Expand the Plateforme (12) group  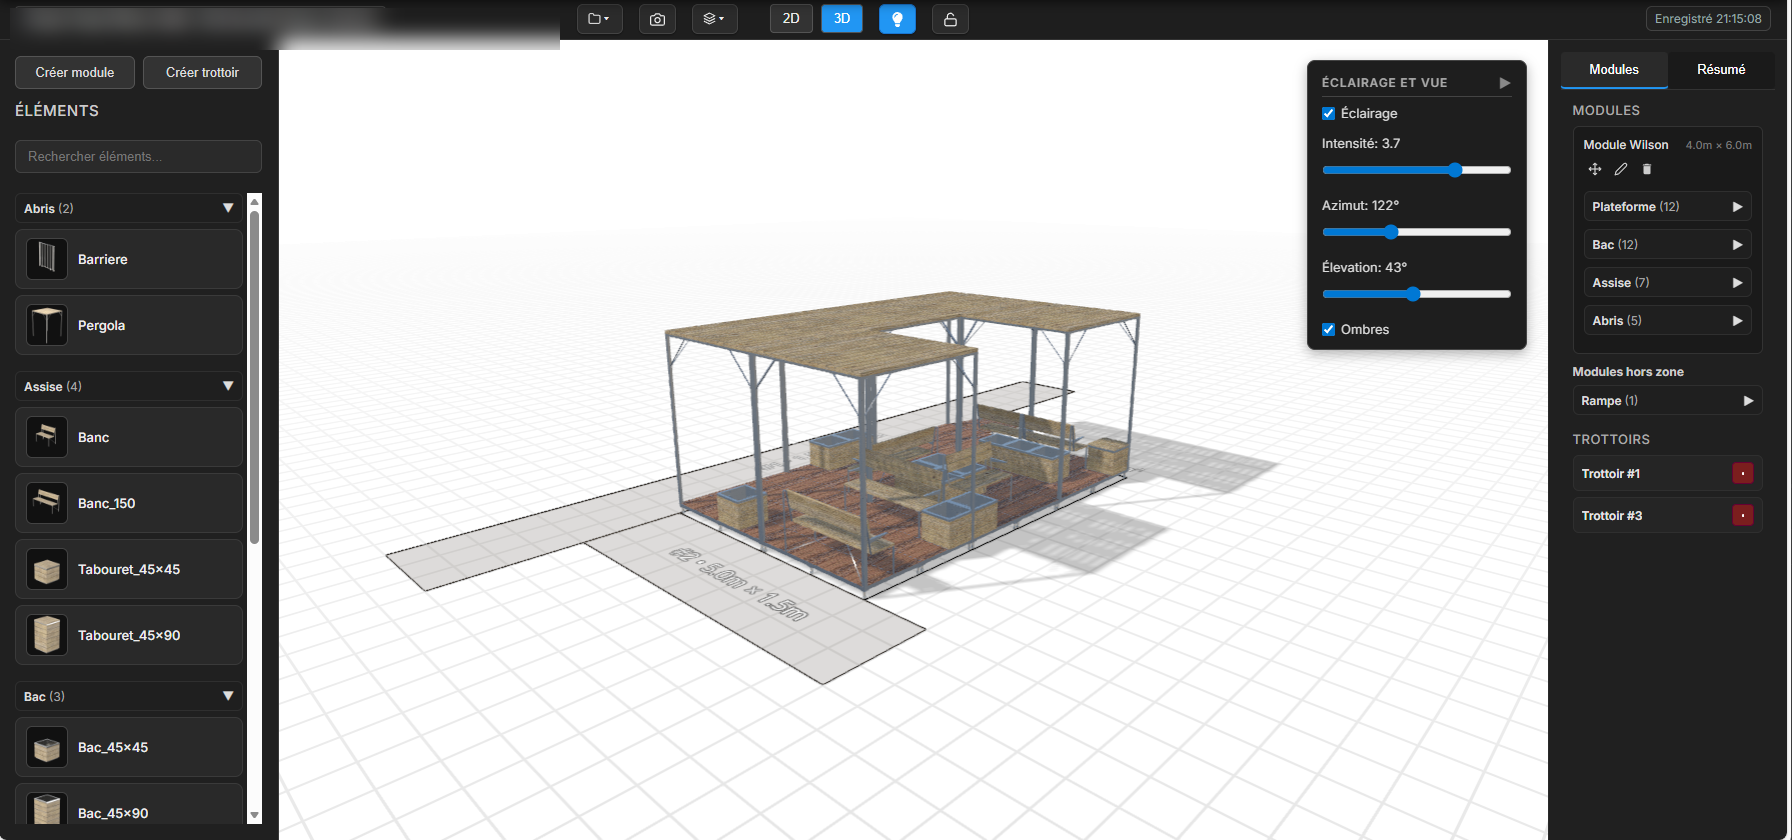coord(1737,207)
